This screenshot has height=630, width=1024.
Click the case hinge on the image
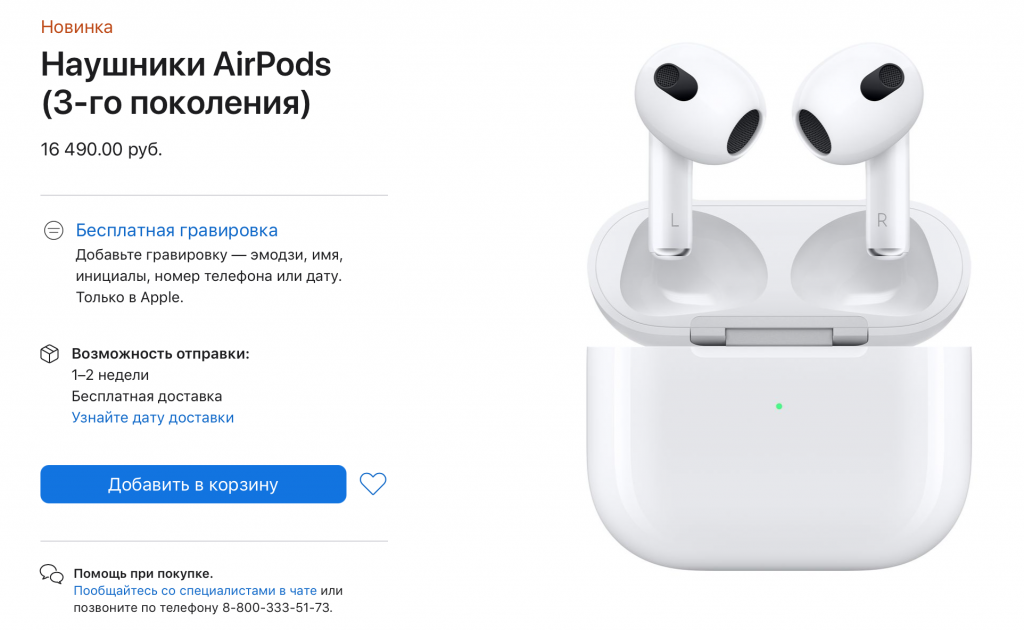(x=779, y=332)
